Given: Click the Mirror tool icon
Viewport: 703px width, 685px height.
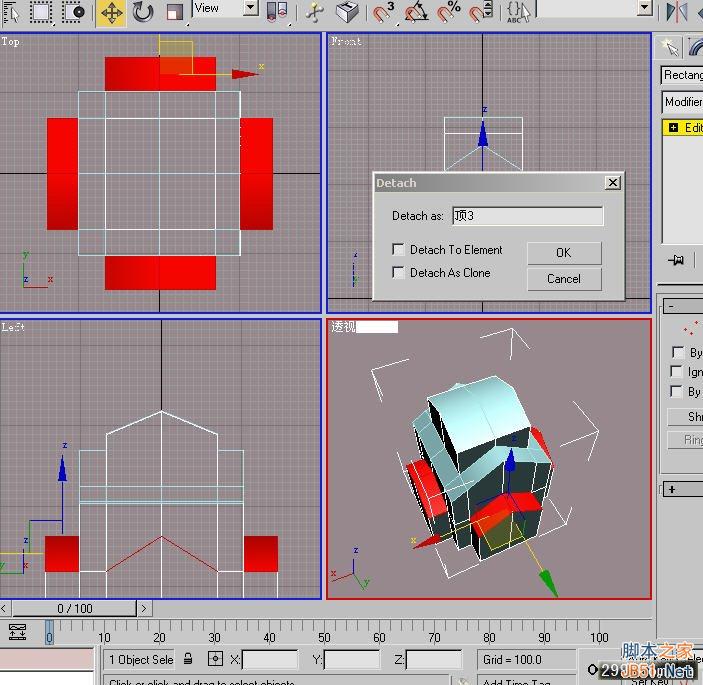Looking at the screenshot, I should click(677, 12).
